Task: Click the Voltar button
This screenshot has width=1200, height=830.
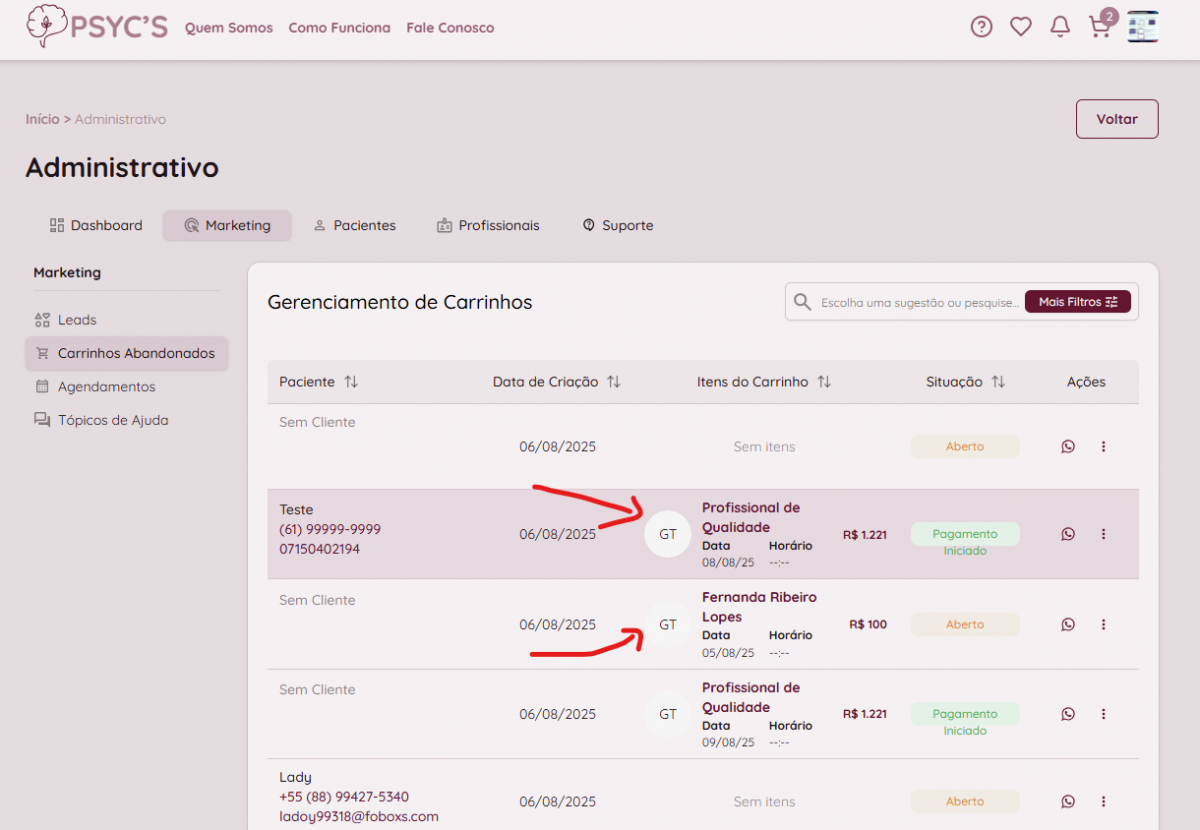Action: (1116, 119)
